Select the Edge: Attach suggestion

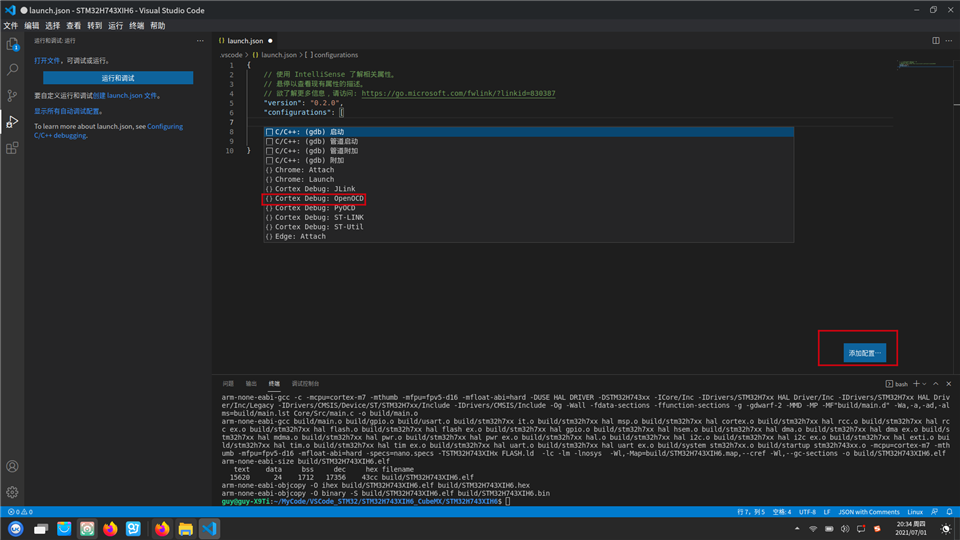[529, 236]
